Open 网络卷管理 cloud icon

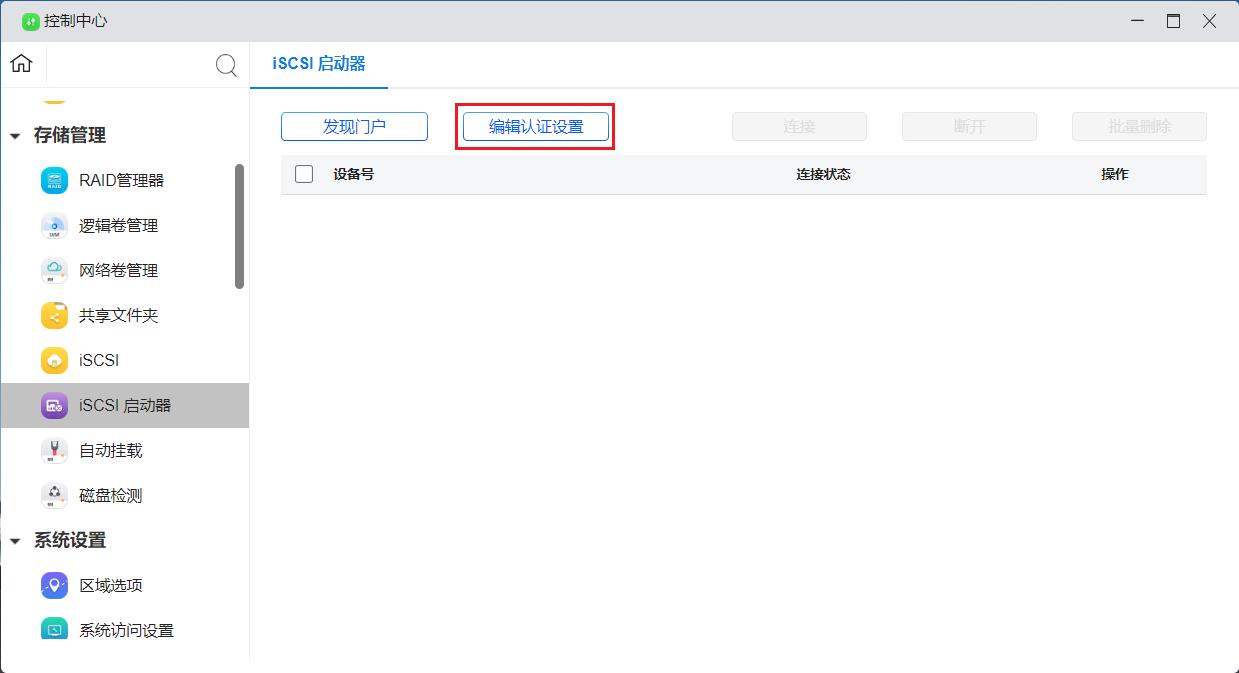pyautogui.click(x=54, y=271)
